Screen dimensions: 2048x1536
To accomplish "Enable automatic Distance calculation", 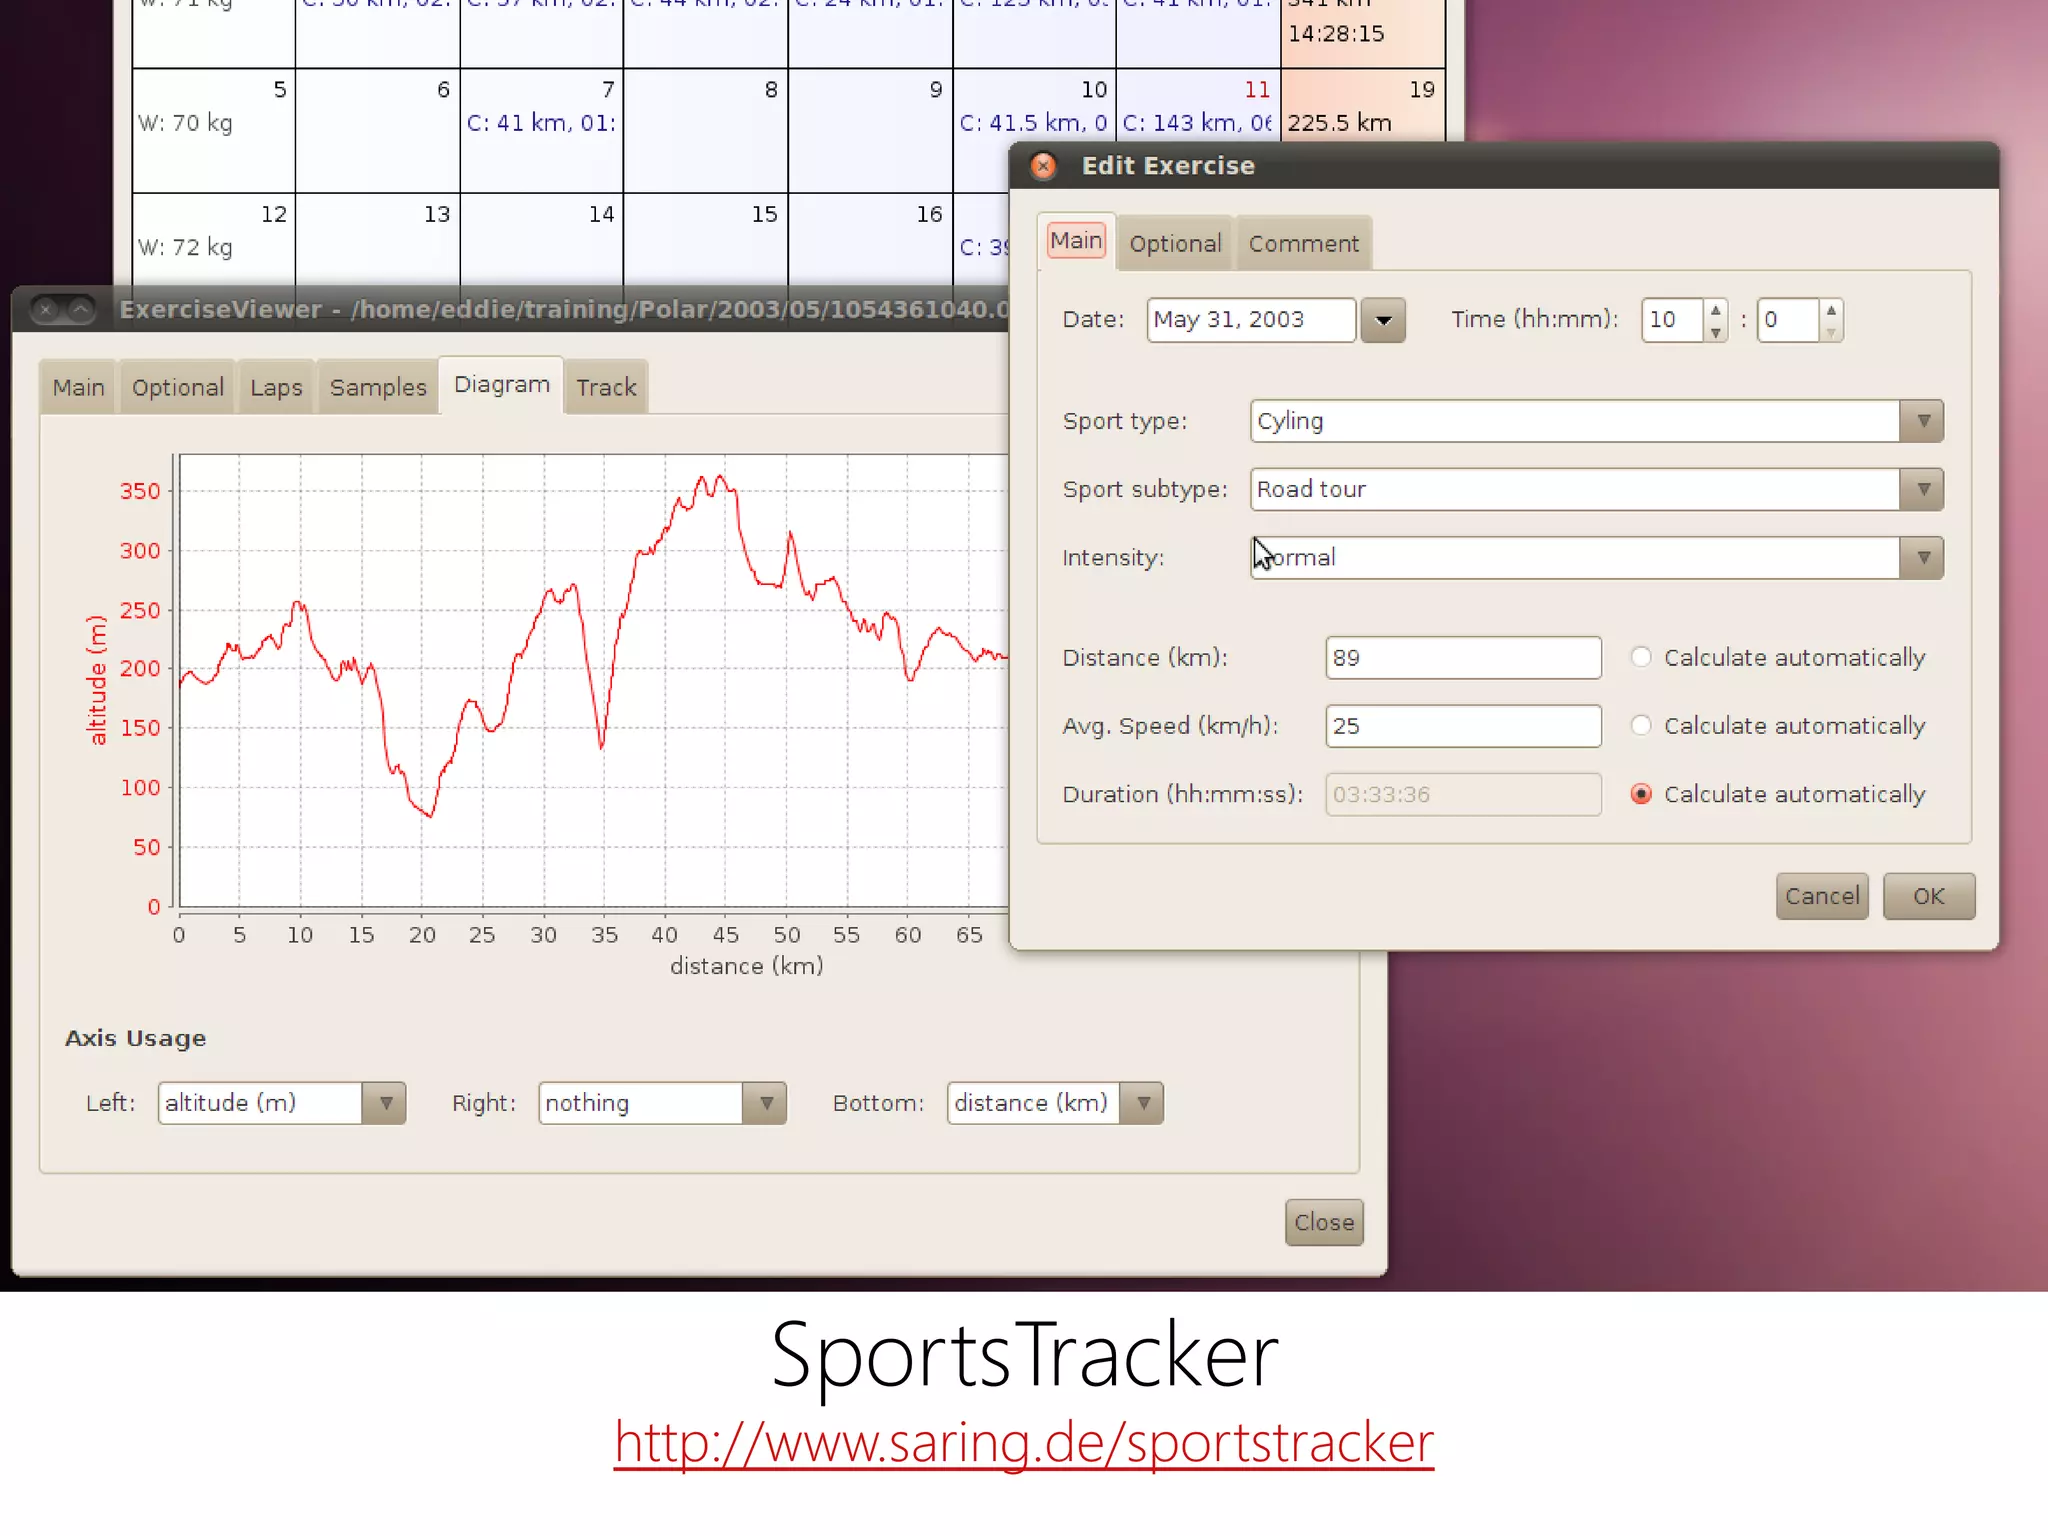I will pos(1641,657).
